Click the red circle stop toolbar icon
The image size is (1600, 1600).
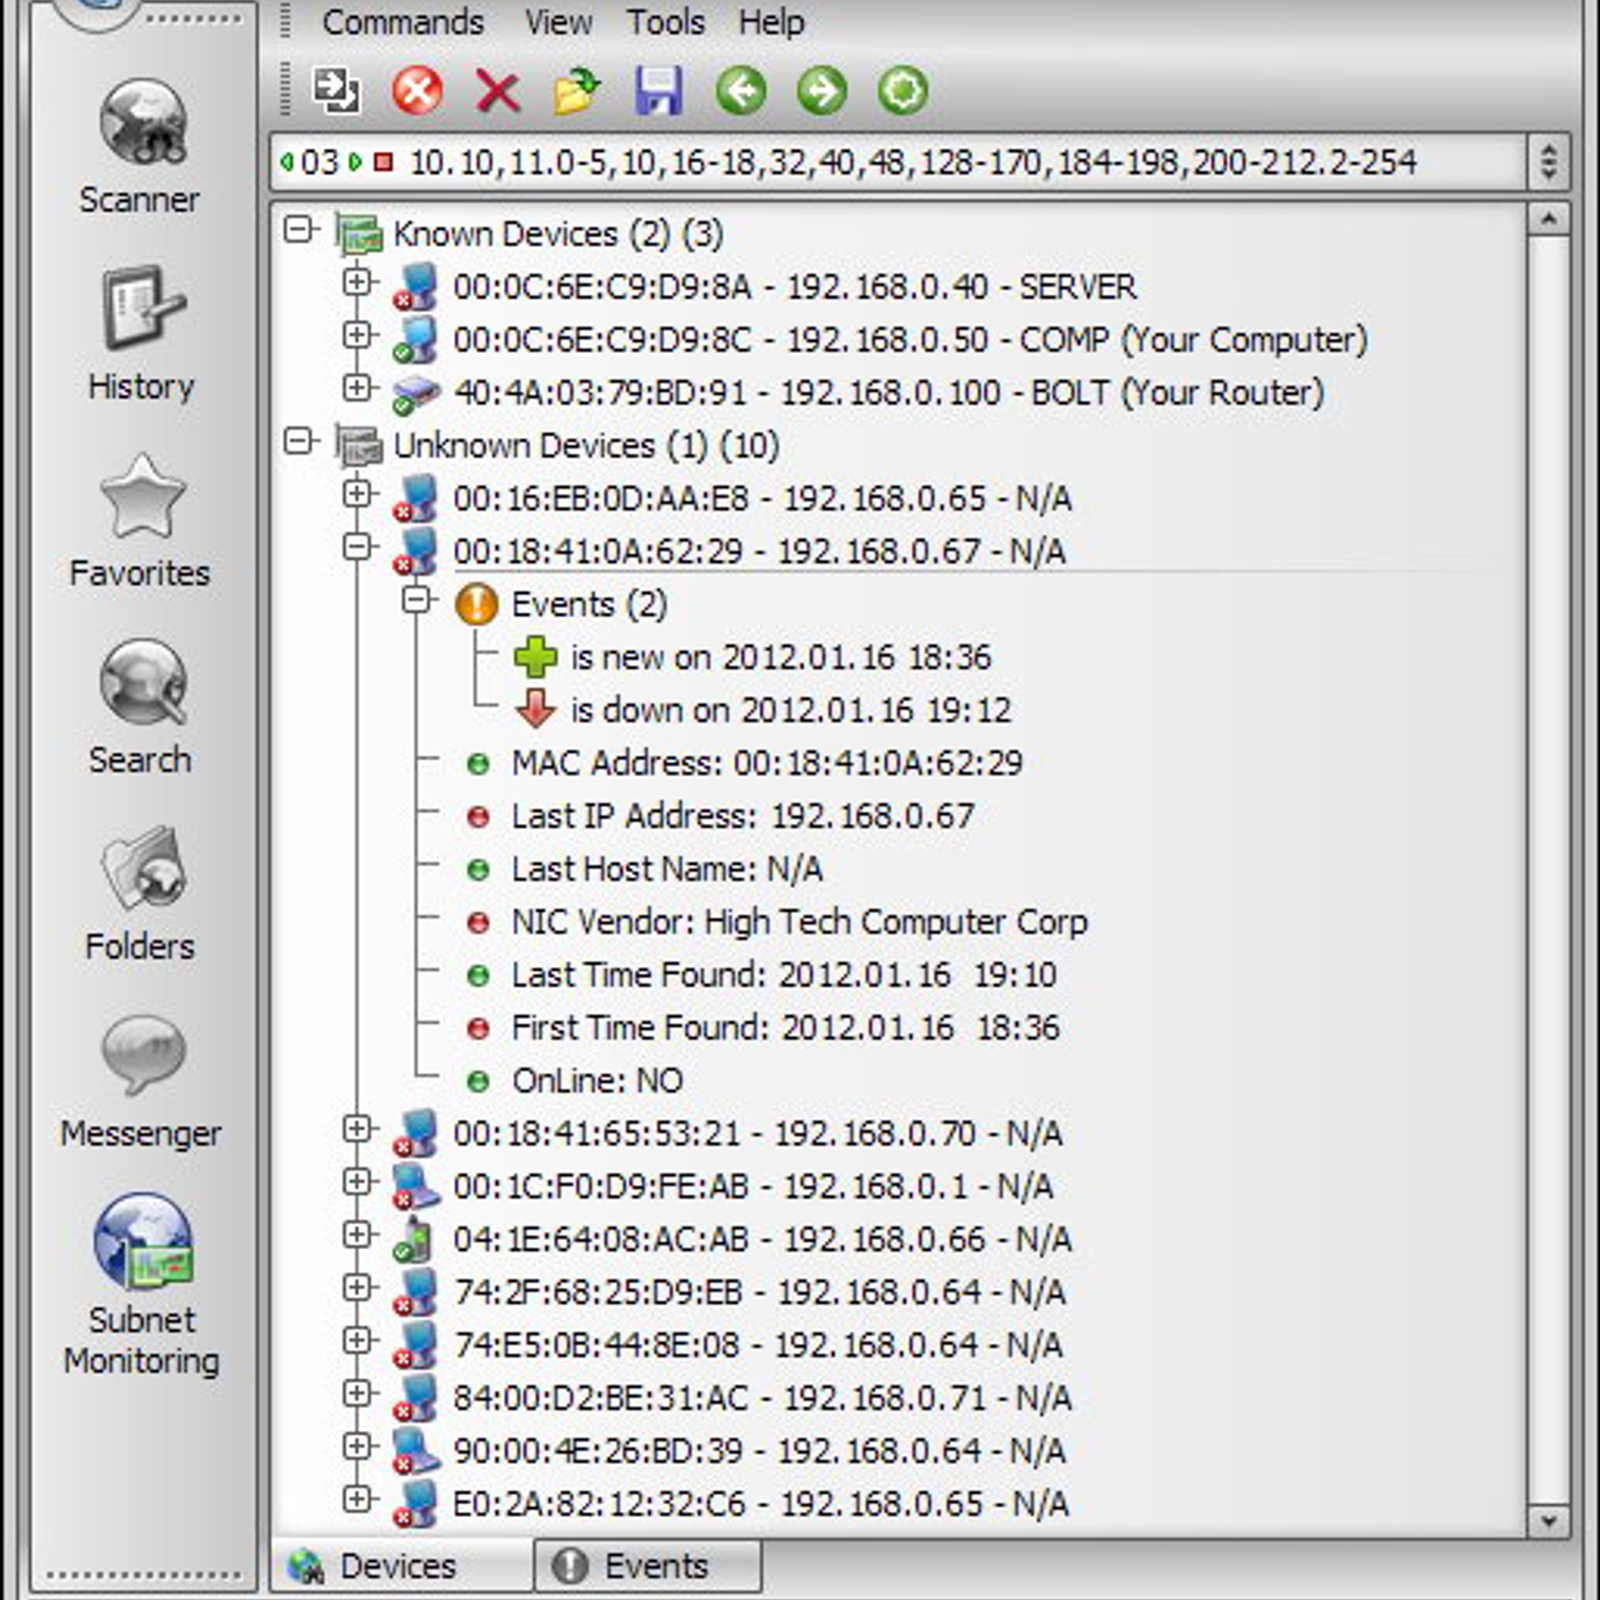[x=417, y=91]
